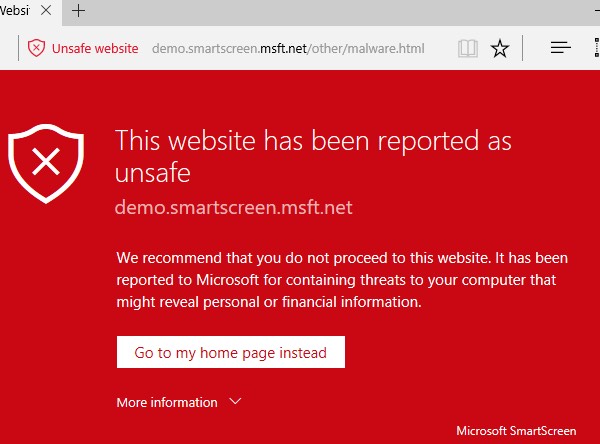Click the red shield icon in address bar
This screenshot has width=600, height=444.
coord(36,48)
